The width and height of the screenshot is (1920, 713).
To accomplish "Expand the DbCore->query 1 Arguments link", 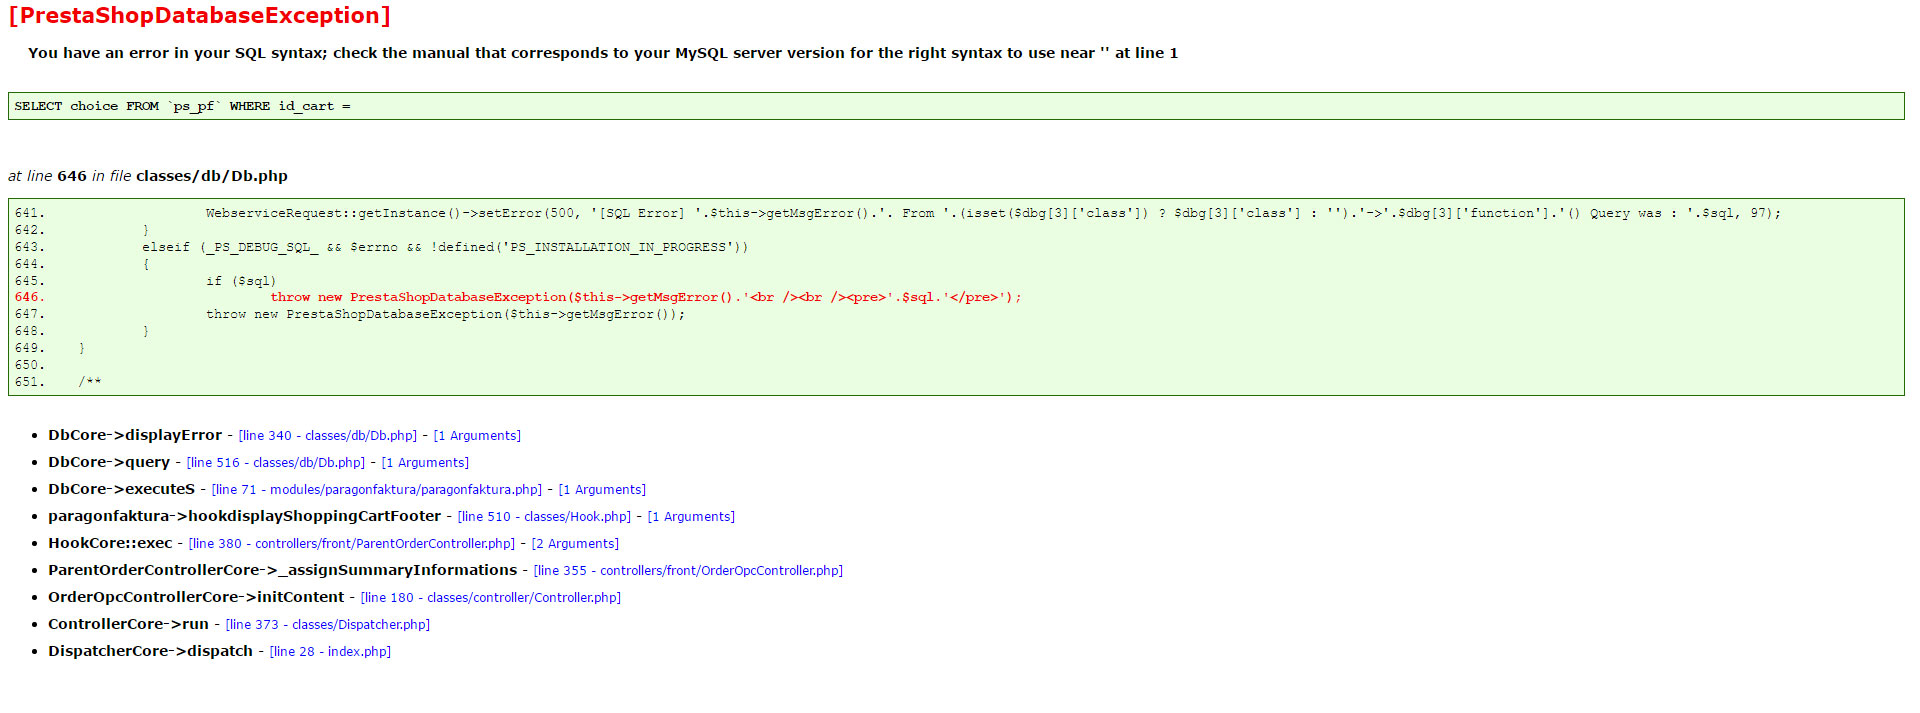I will (x=425, y=463).
